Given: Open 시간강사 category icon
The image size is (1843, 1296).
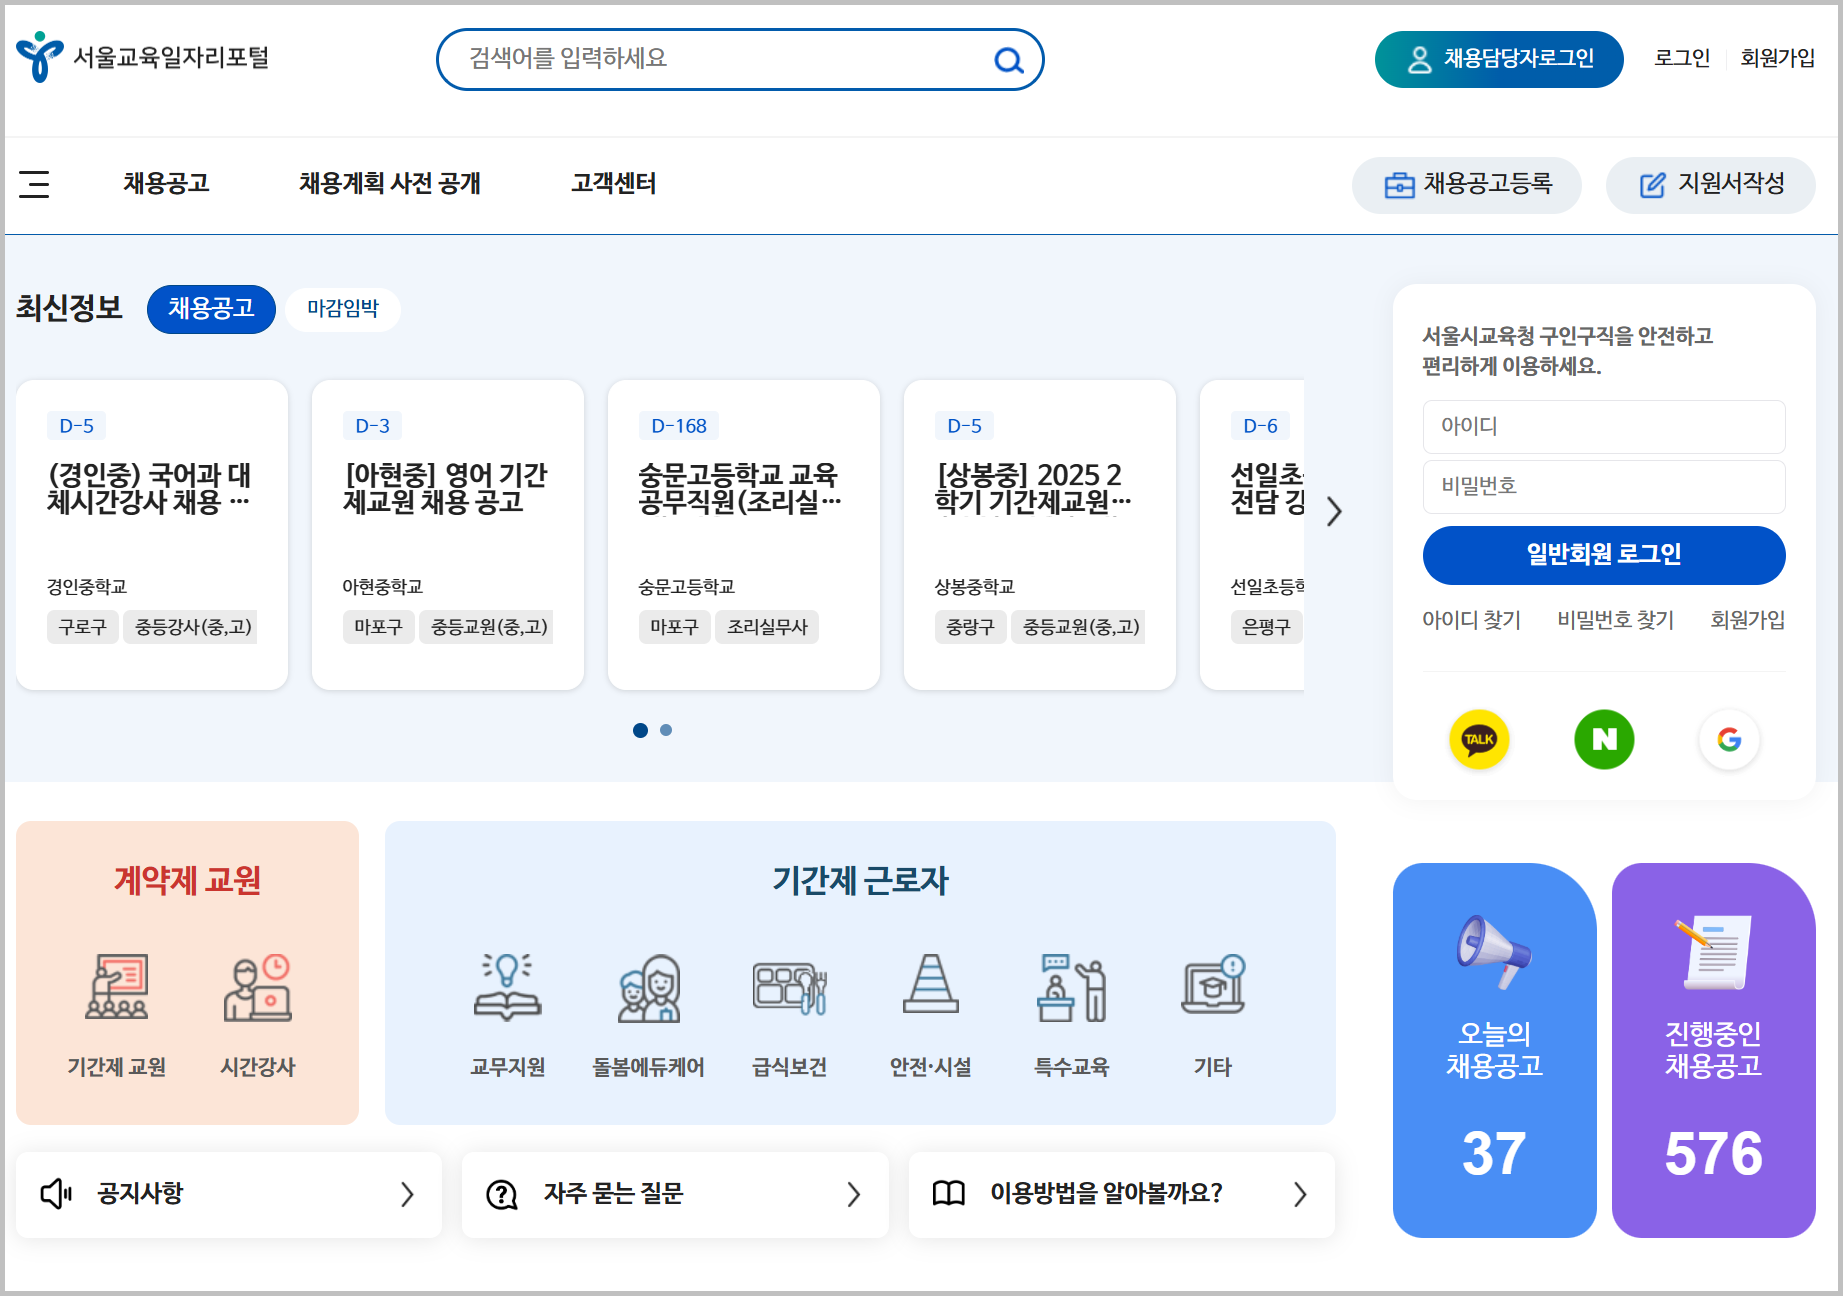Looking at the screenshot, I should coord(258,987).
